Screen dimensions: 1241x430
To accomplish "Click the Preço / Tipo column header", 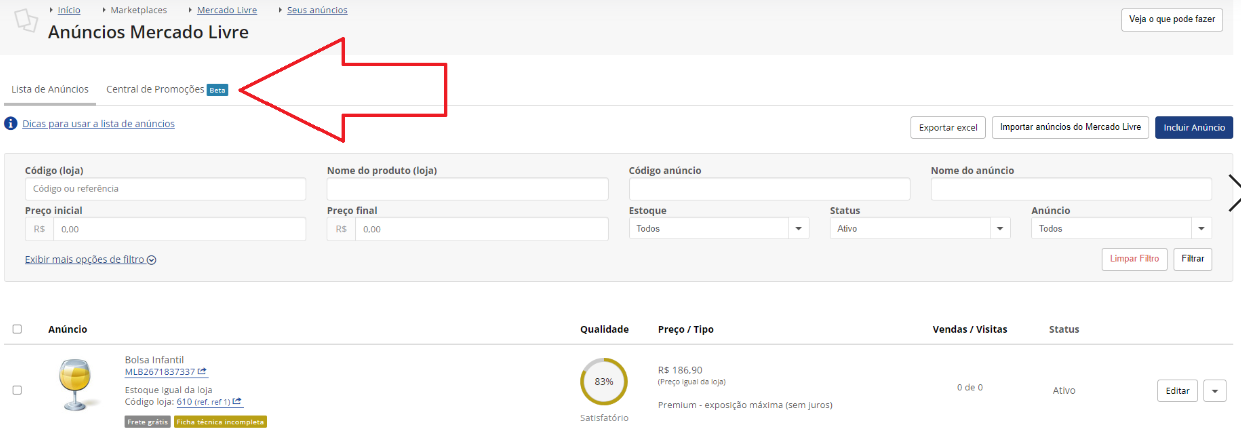I will point(686,329).
